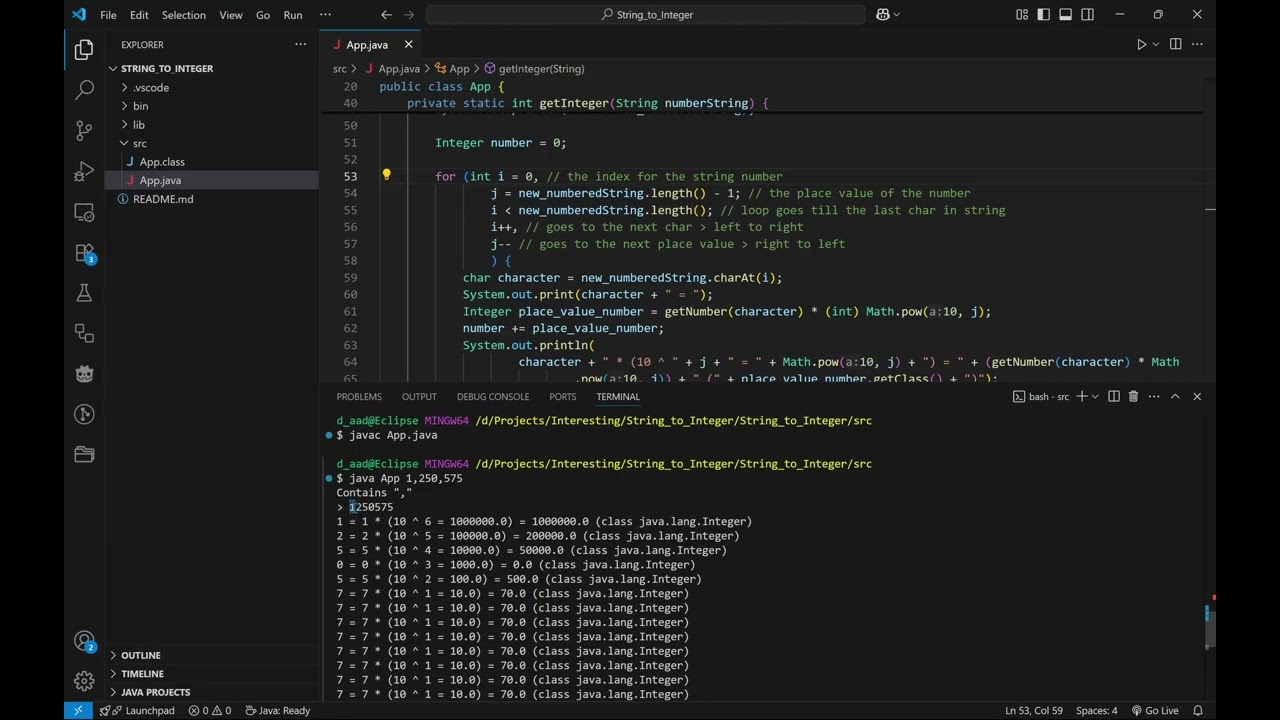
Task: Add a new terminal with plus icon
Action: pyautogui.click(x=1081, y=396)
